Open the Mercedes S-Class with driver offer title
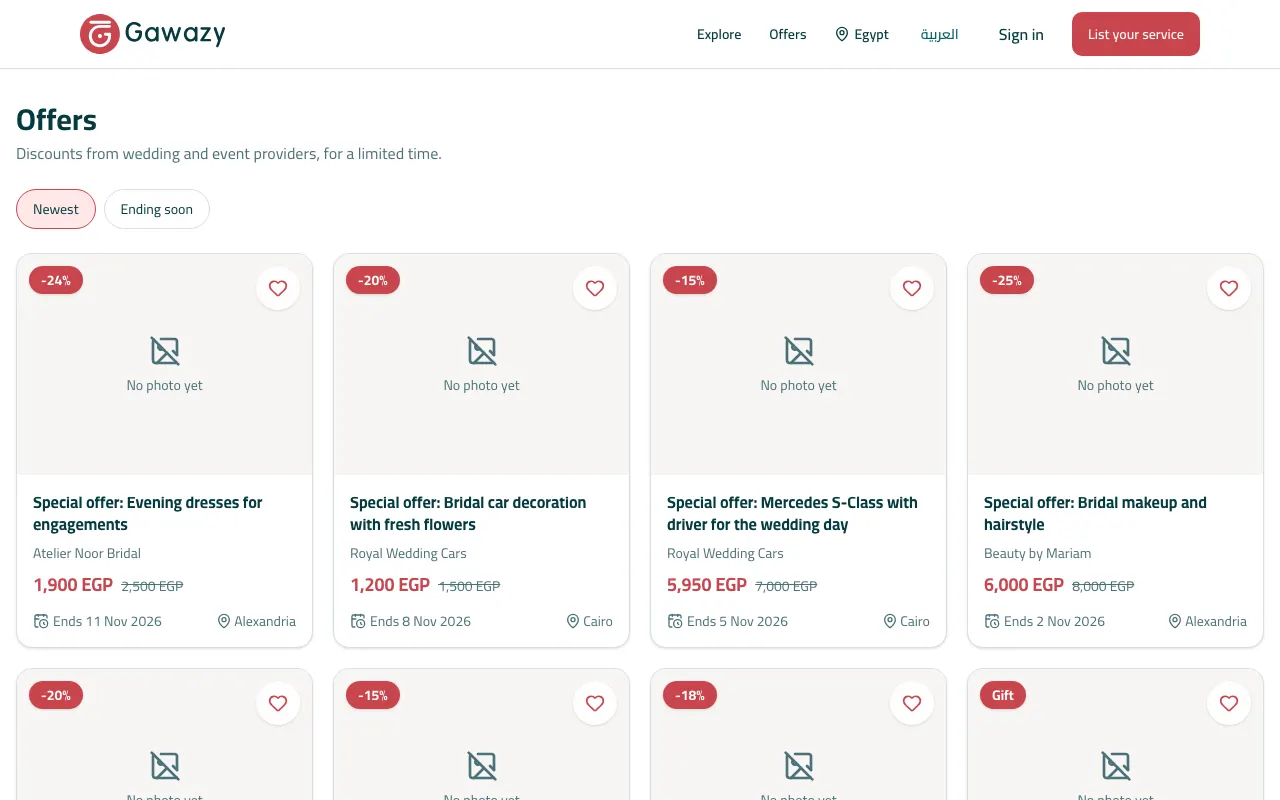The image size is (1280, 800). (792, 514)
